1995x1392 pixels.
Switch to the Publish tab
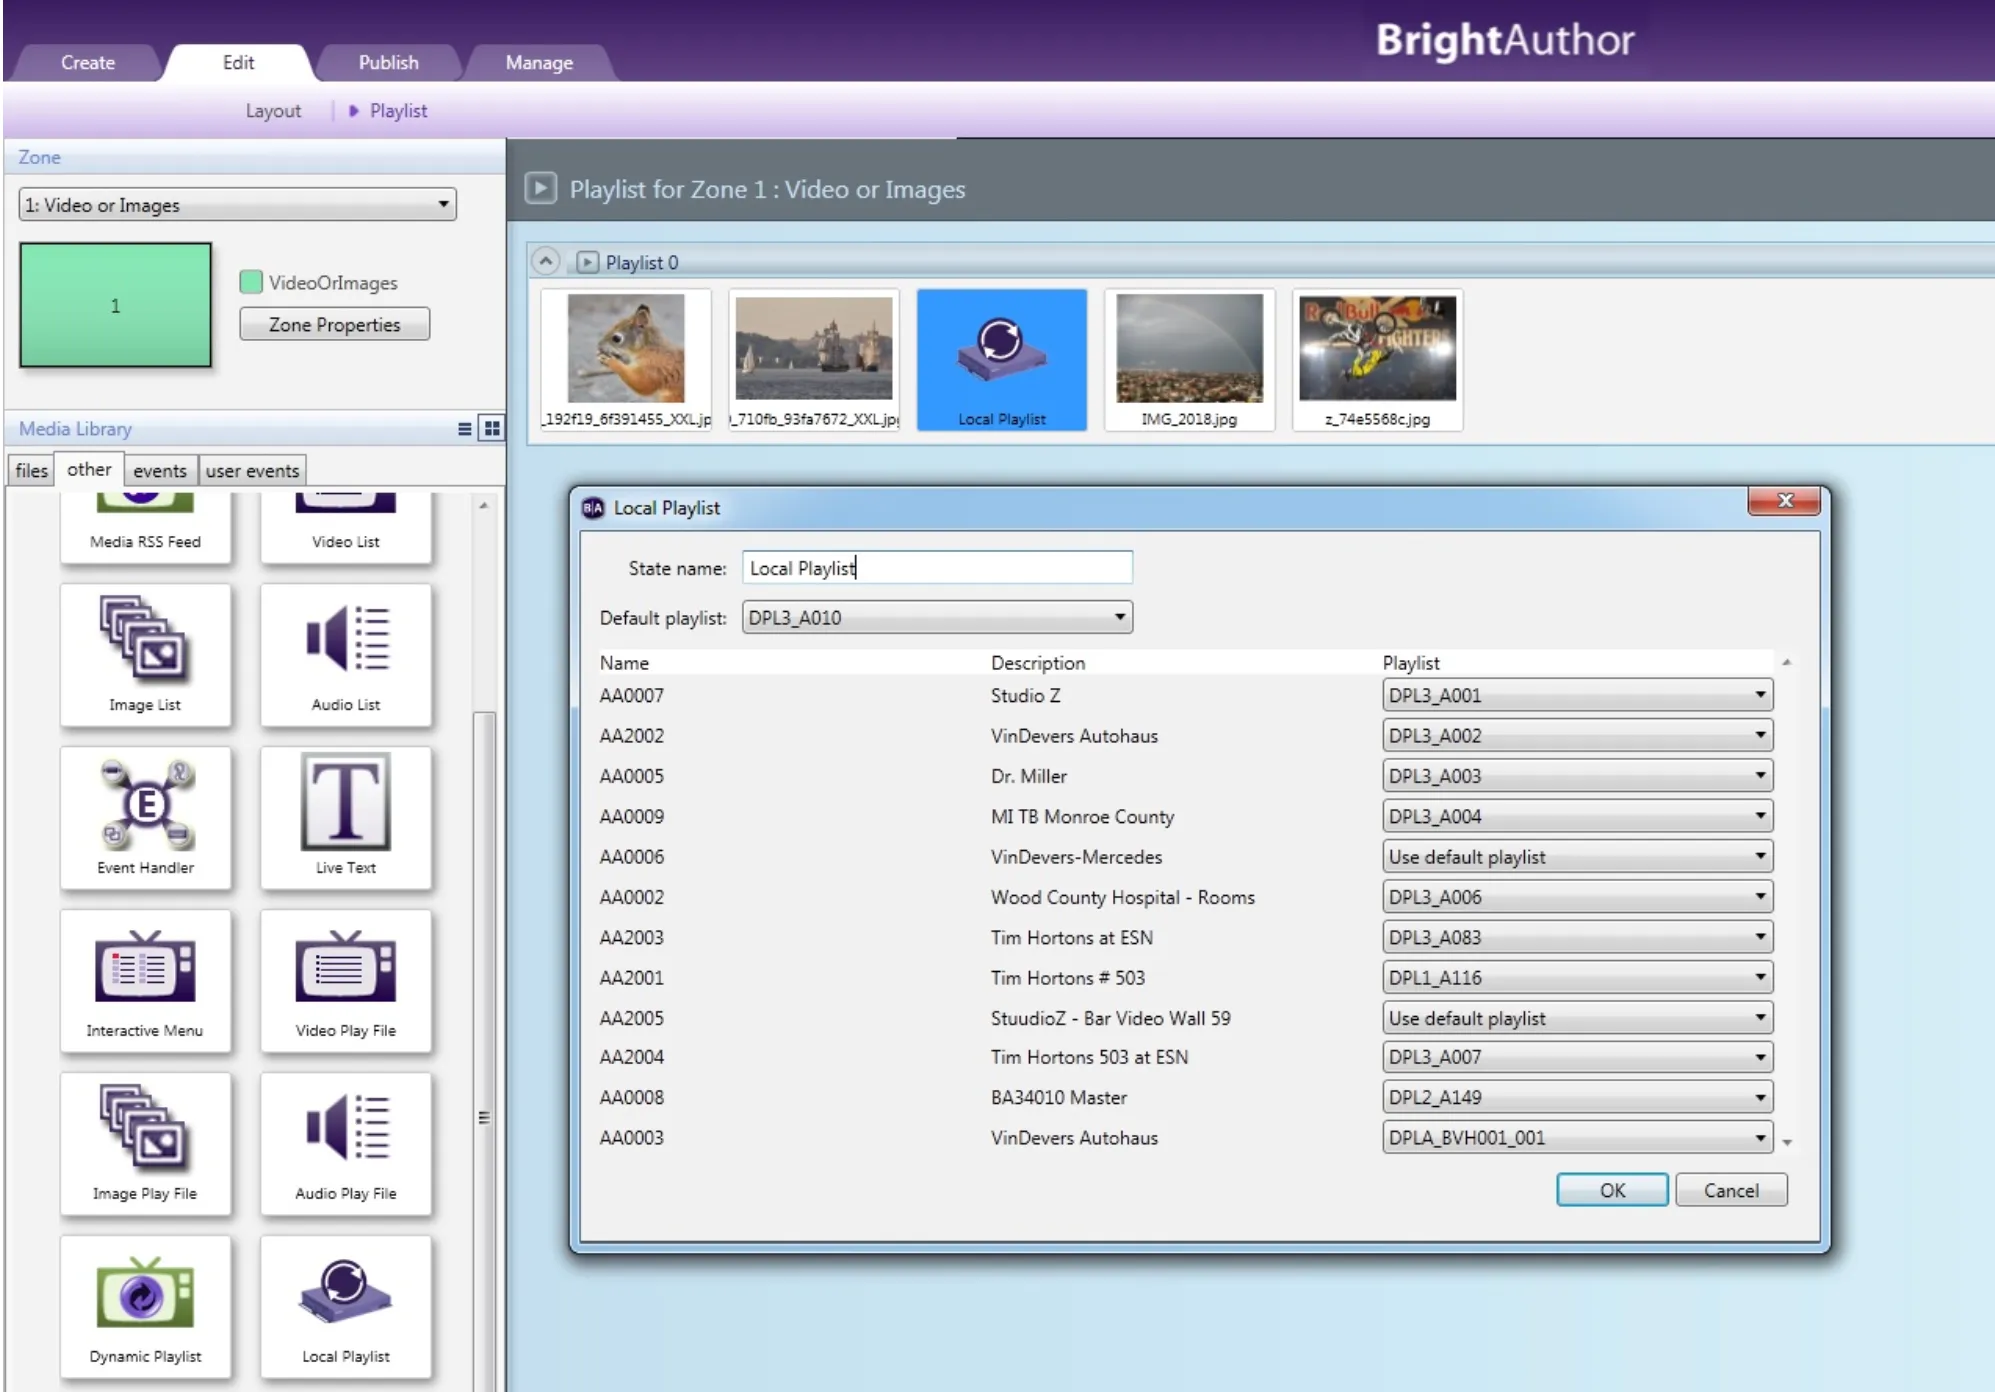[388, 62]
